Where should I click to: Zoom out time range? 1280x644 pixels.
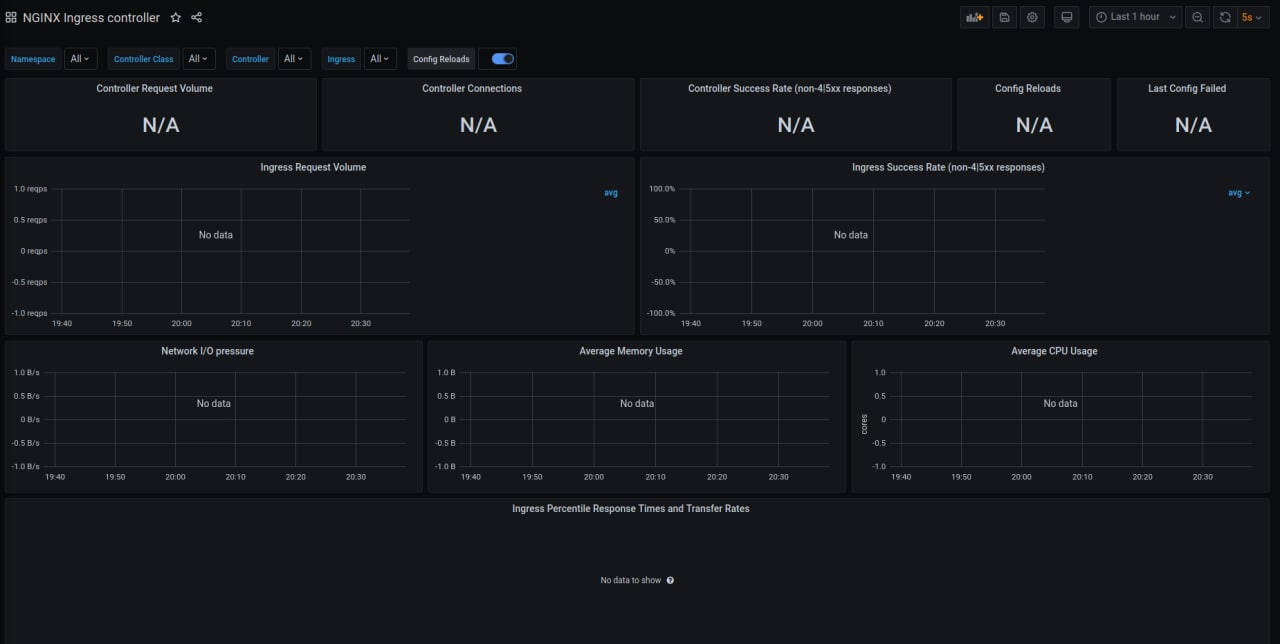pos(1197,17)
